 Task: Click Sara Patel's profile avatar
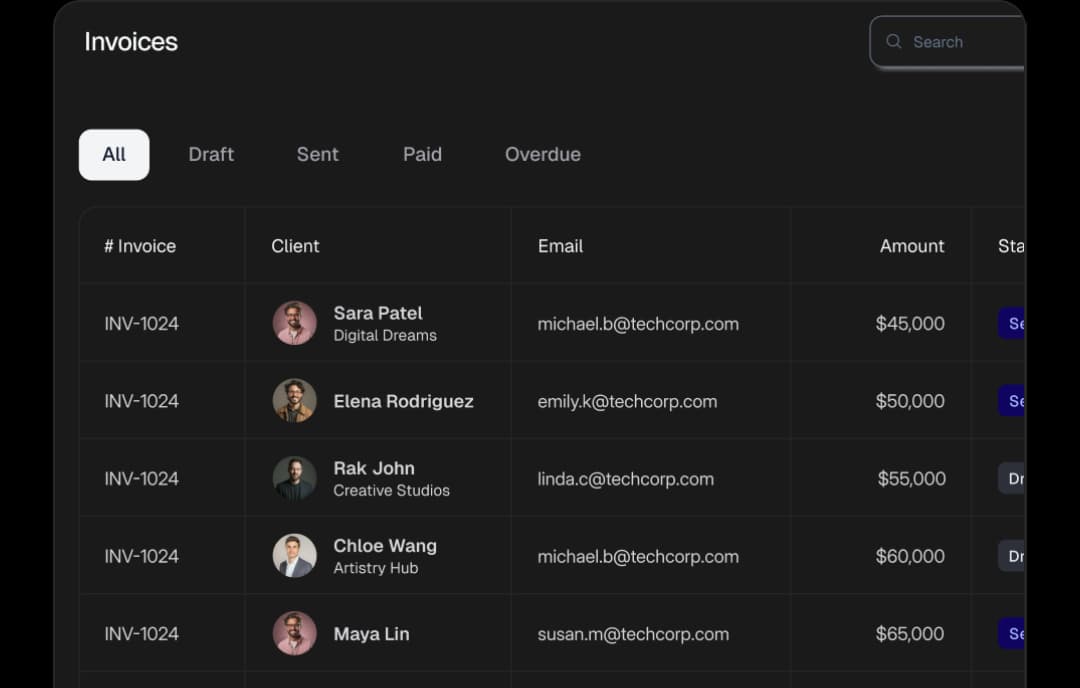295,323
